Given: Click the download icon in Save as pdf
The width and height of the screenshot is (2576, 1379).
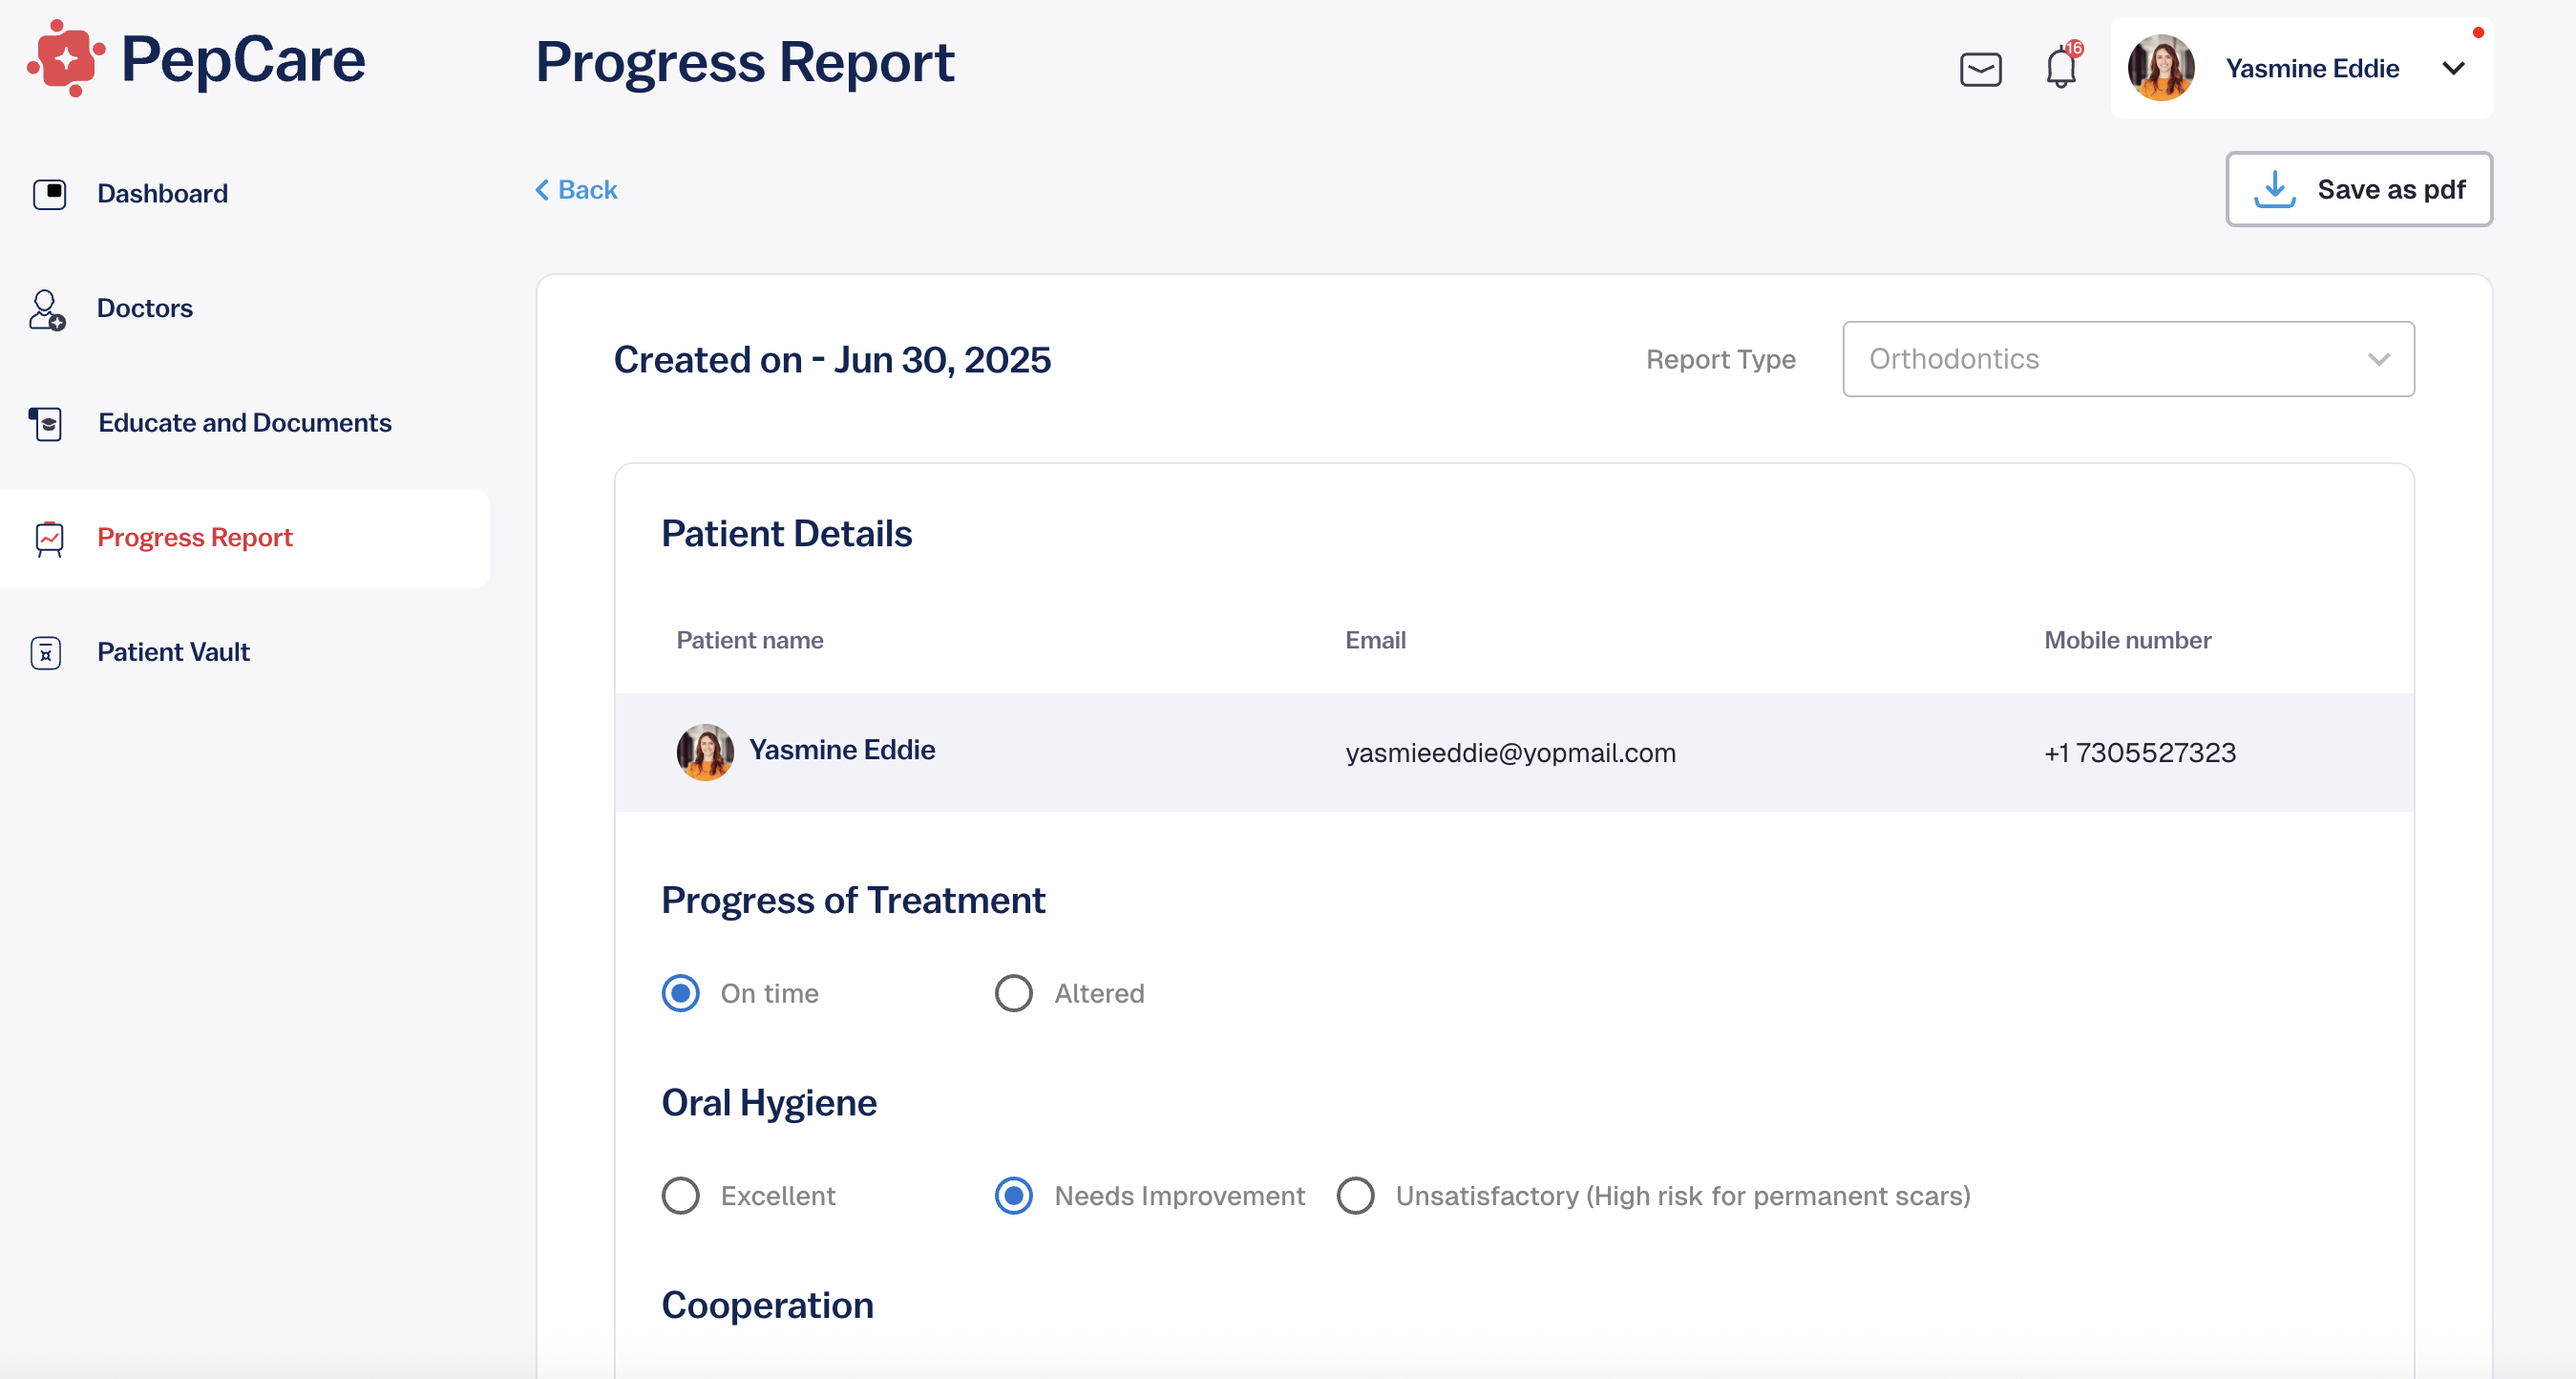Looking at the screenshot, I should (2274, 189).
